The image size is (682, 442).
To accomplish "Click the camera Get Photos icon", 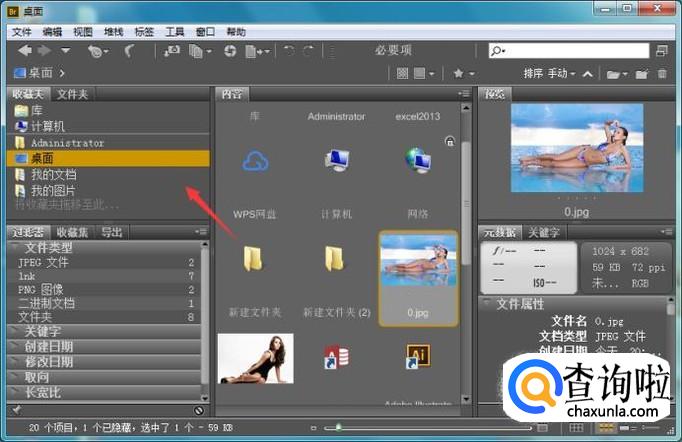I will pos(172,50).
